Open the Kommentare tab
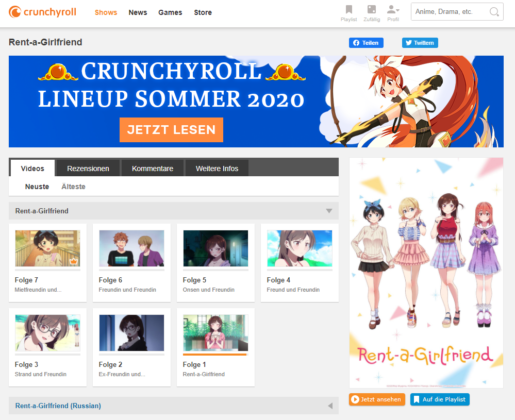This screenshot has height=420, width=515. (x=152, y=168)
